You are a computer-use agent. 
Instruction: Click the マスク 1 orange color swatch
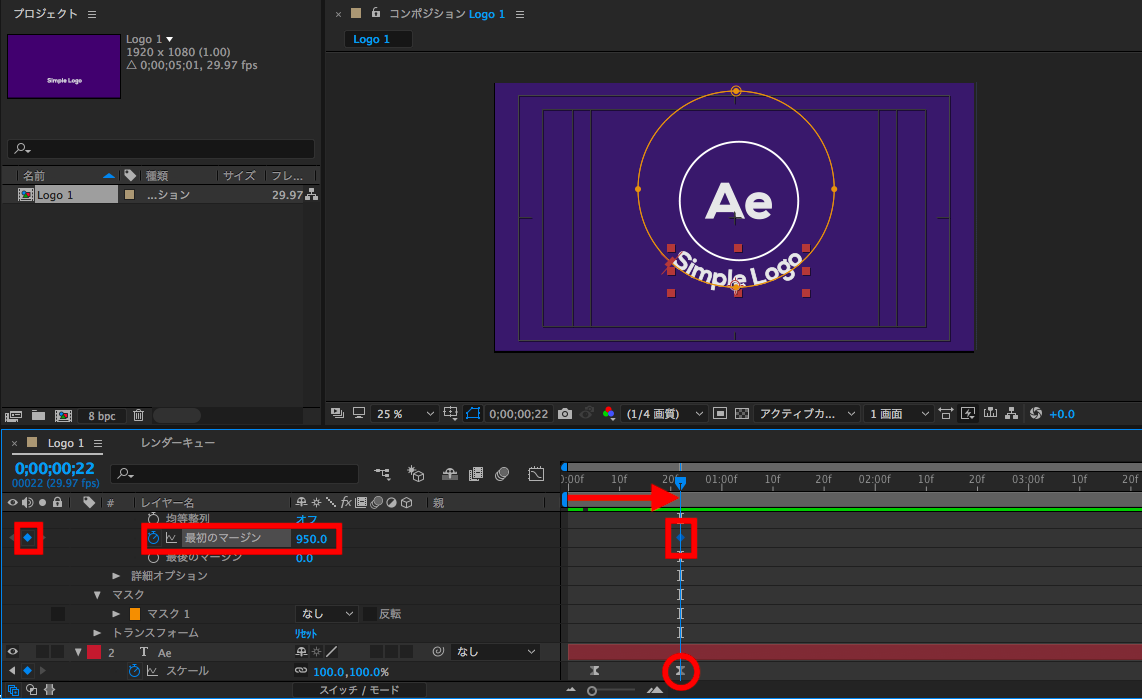click(135, 613)
